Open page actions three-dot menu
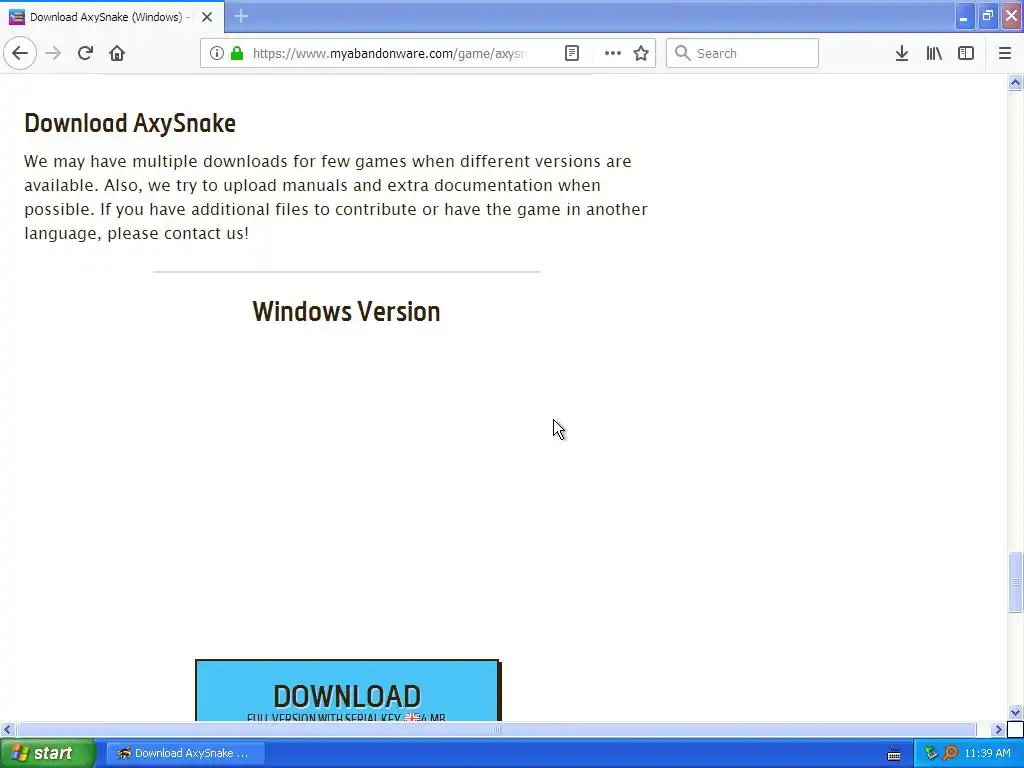The width and height of the screenshot is (1024, 768). tap(612, 53)
